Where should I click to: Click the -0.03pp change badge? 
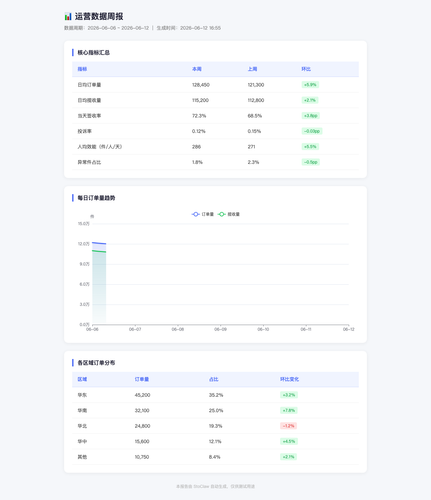(x=312, y=131)
